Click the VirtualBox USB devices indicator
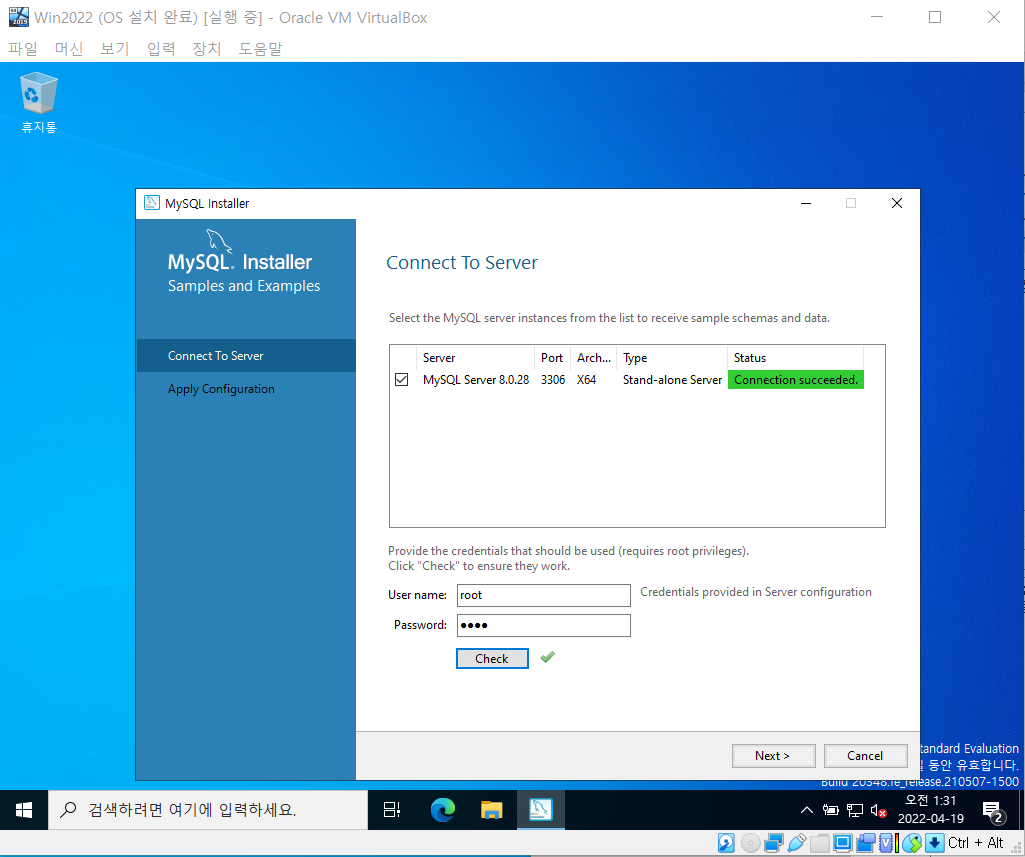The height and width of the screenshot is (857, 1025). tap(797, 843)
